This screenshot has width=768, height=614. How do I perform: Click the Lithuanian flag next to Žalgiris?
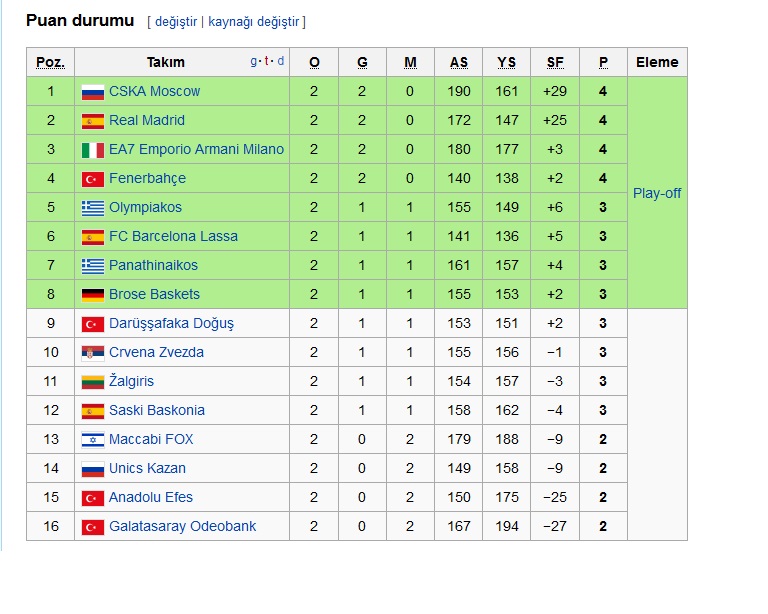point(93,382)
